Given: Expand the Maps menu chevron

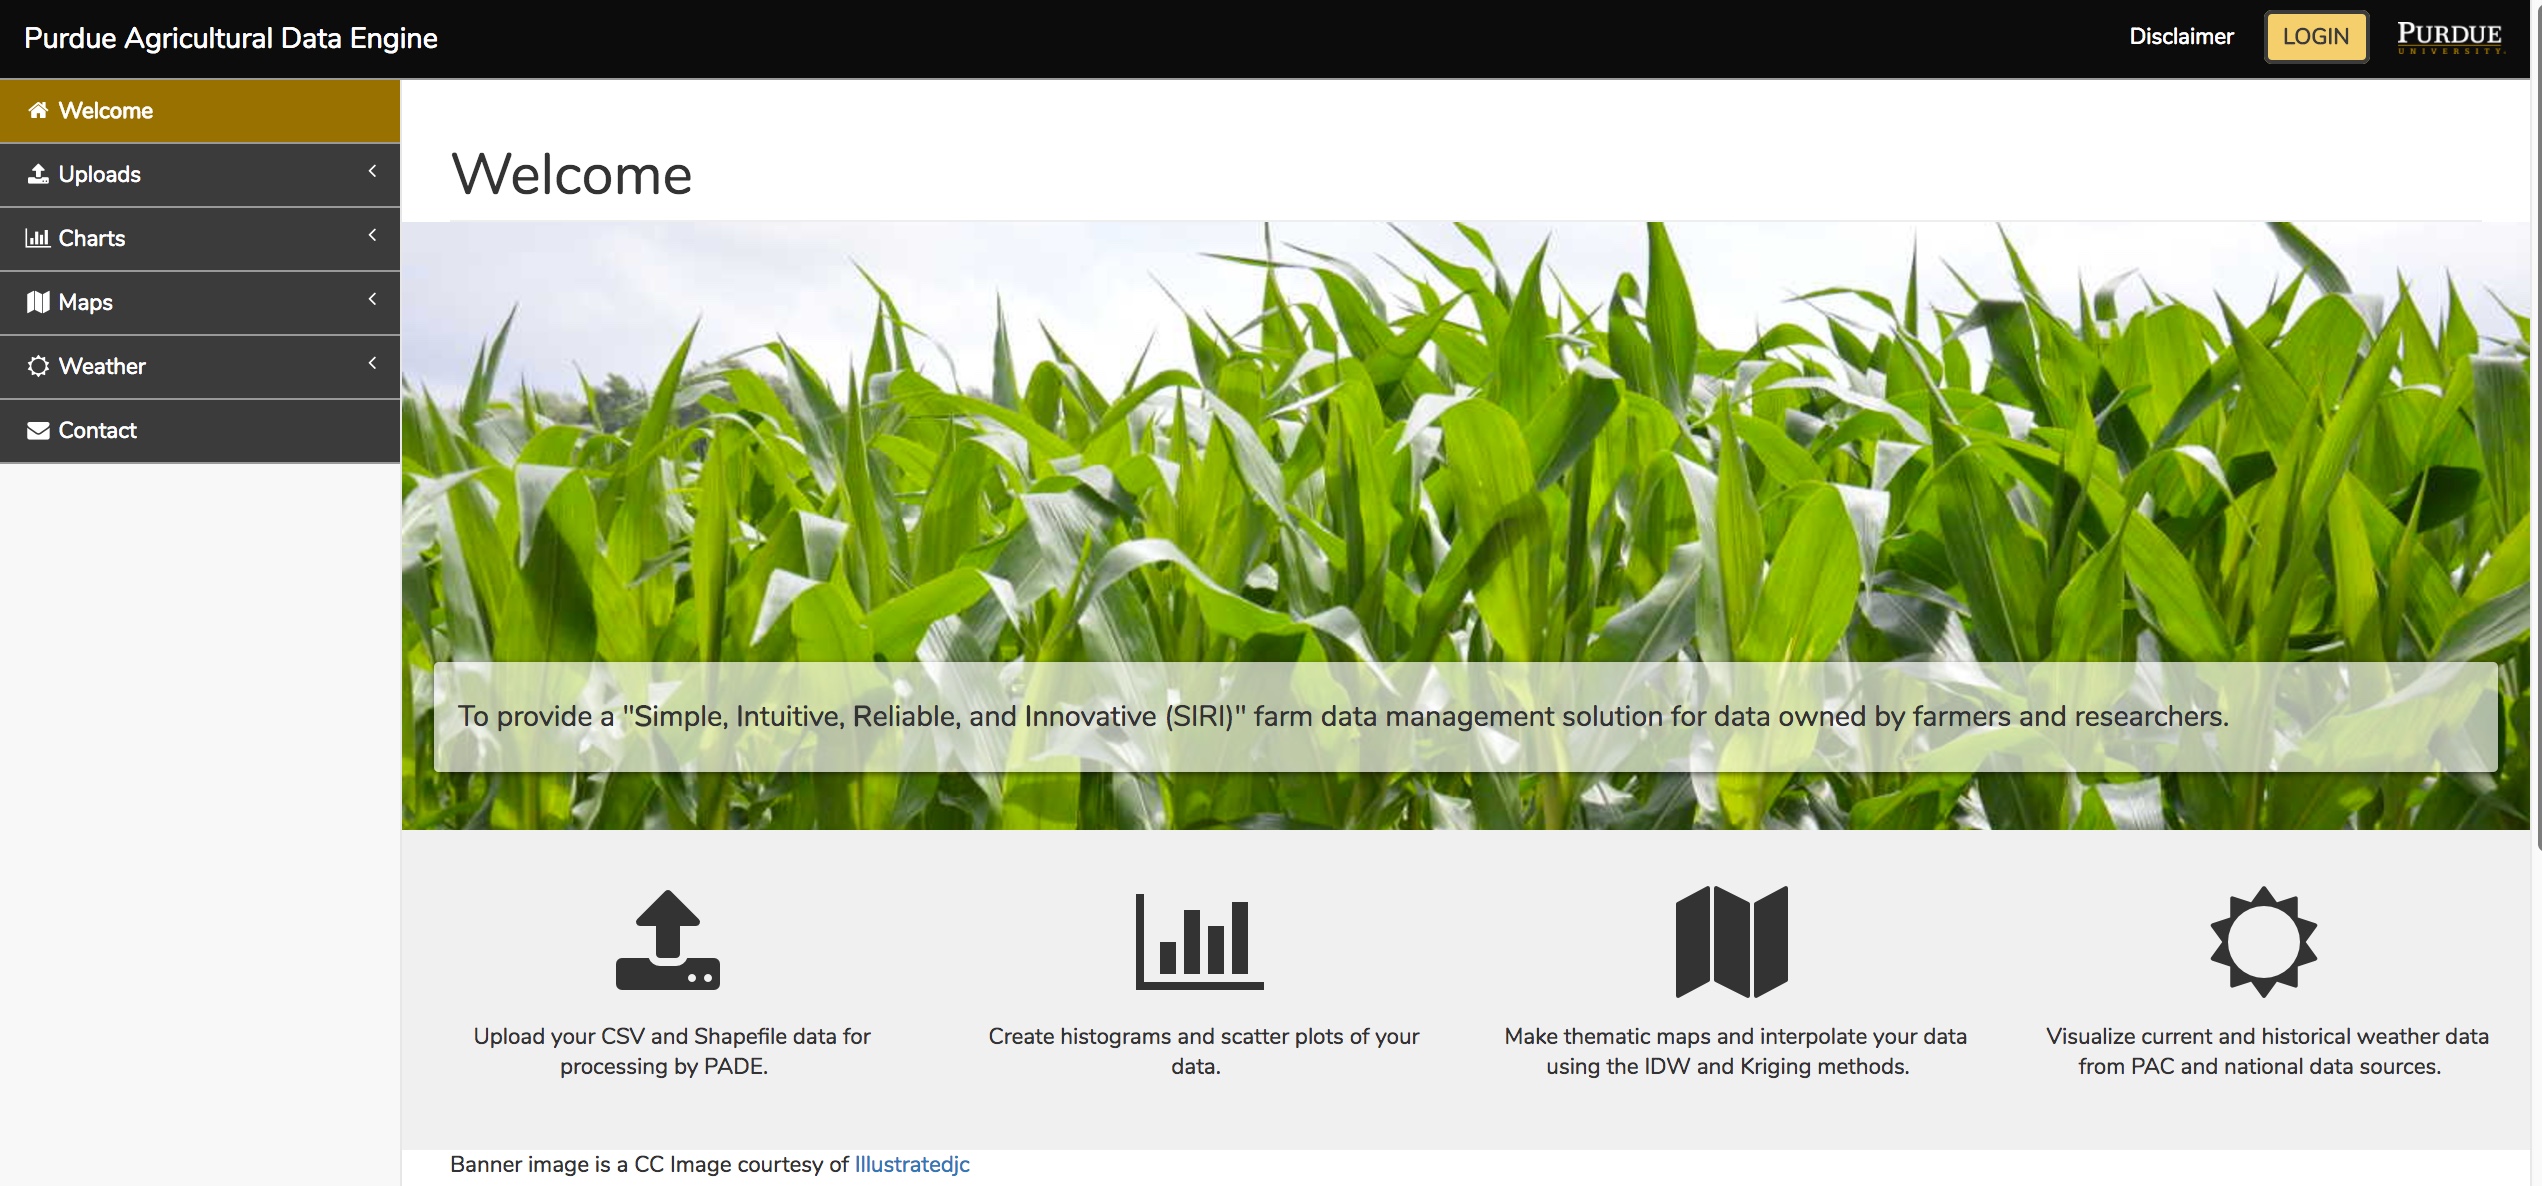Looking at the screenshot, I should coord(372,299).
